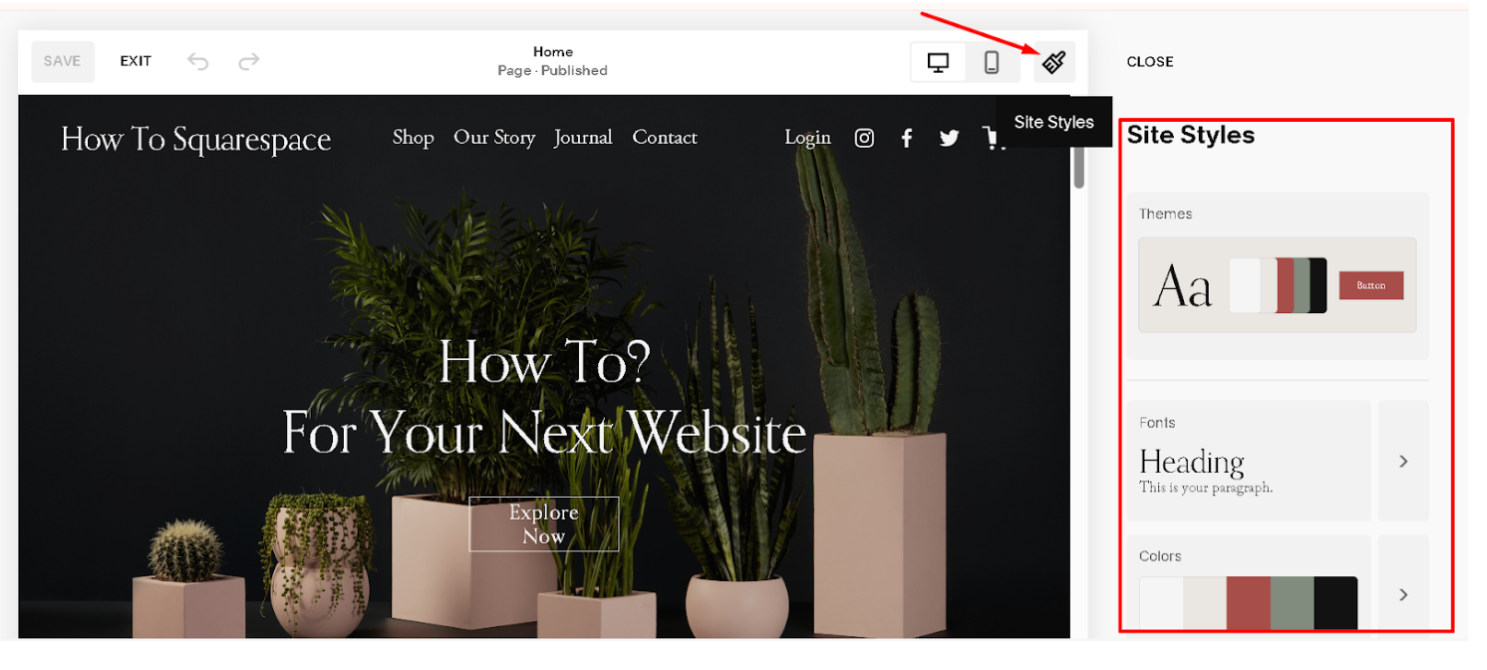This screenshot has height=670, width=1487.
Task: Expand the Colors settings chevron
Action: tap(1403, 594)
